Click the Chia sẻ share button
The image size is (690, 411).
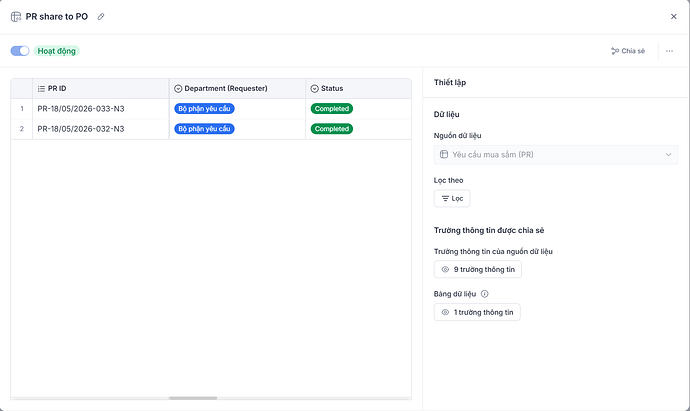point(628,51)
